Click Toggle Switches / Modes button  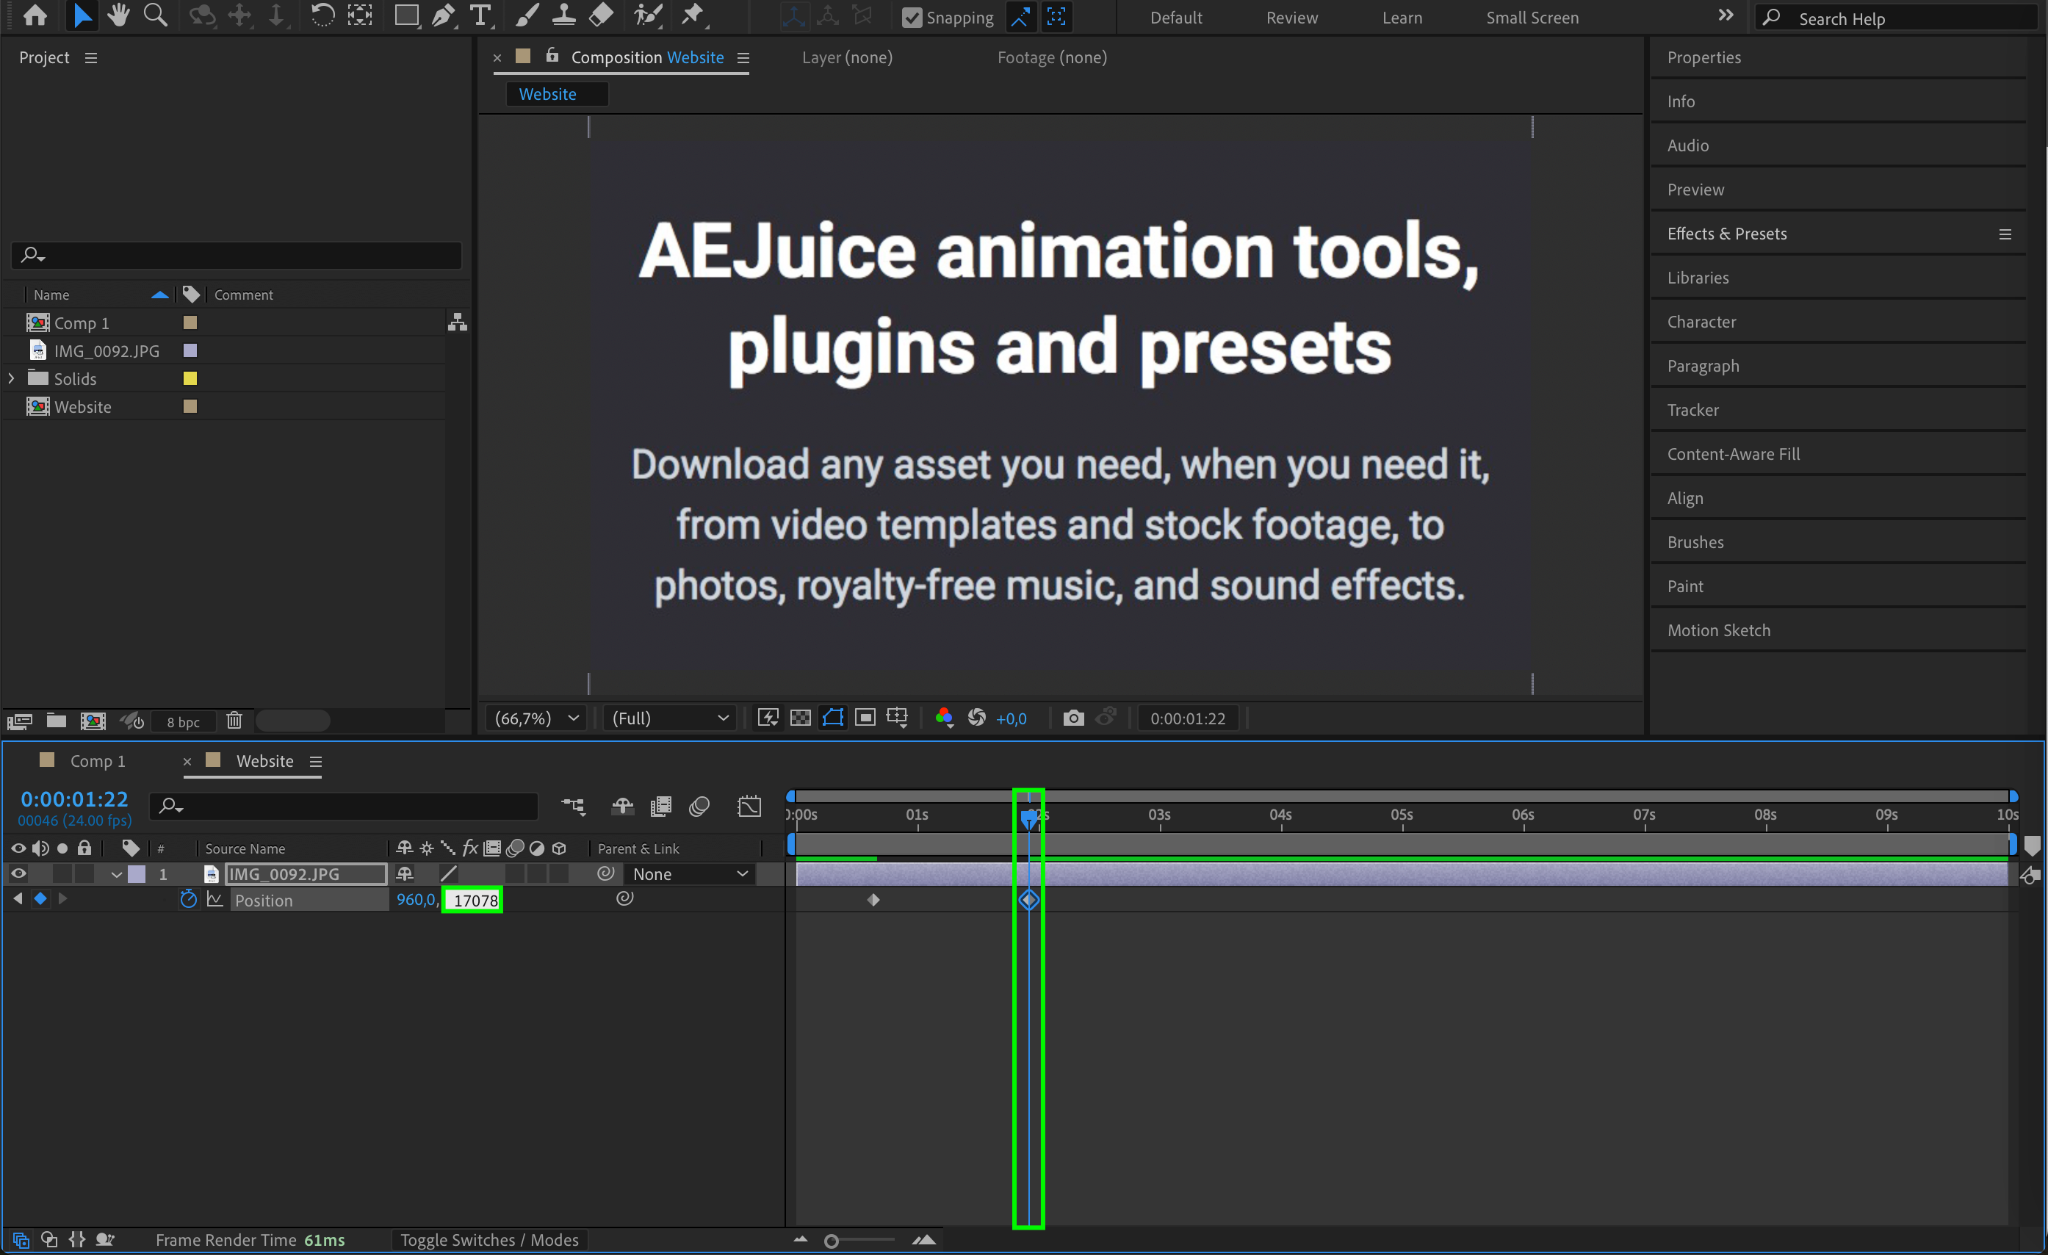pos(489,1240)
